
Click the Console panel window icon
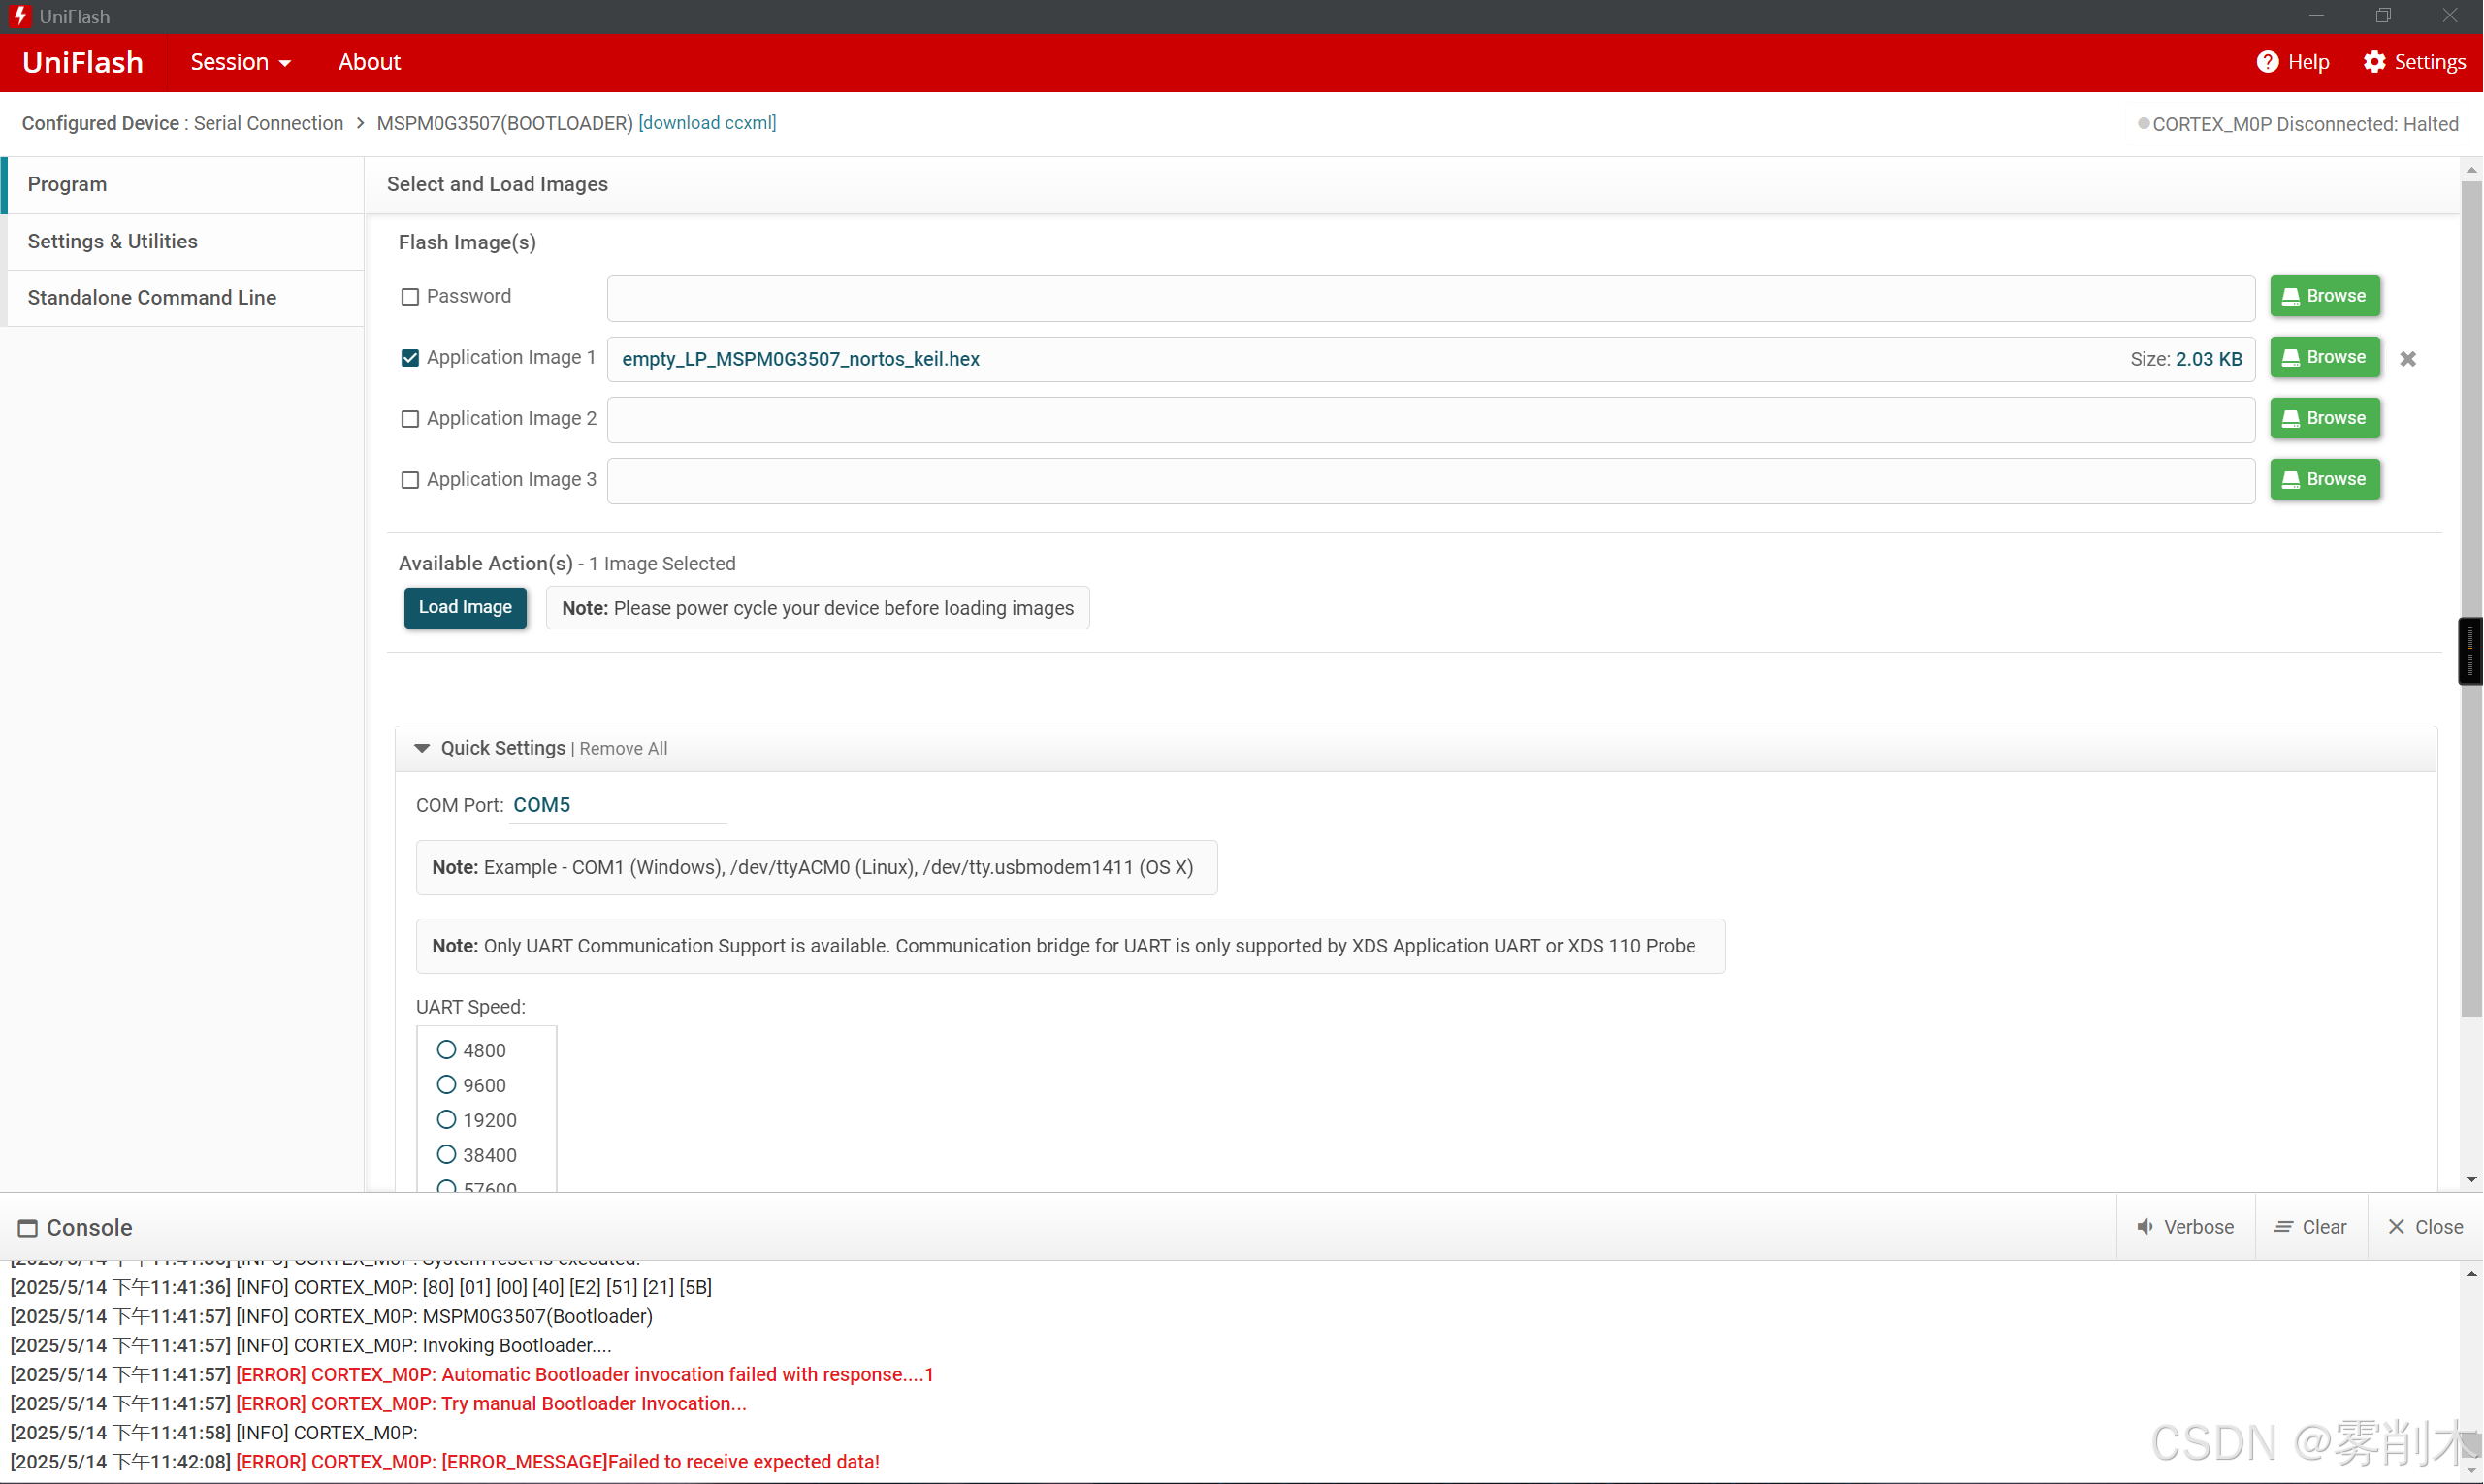pos(28,1228)
